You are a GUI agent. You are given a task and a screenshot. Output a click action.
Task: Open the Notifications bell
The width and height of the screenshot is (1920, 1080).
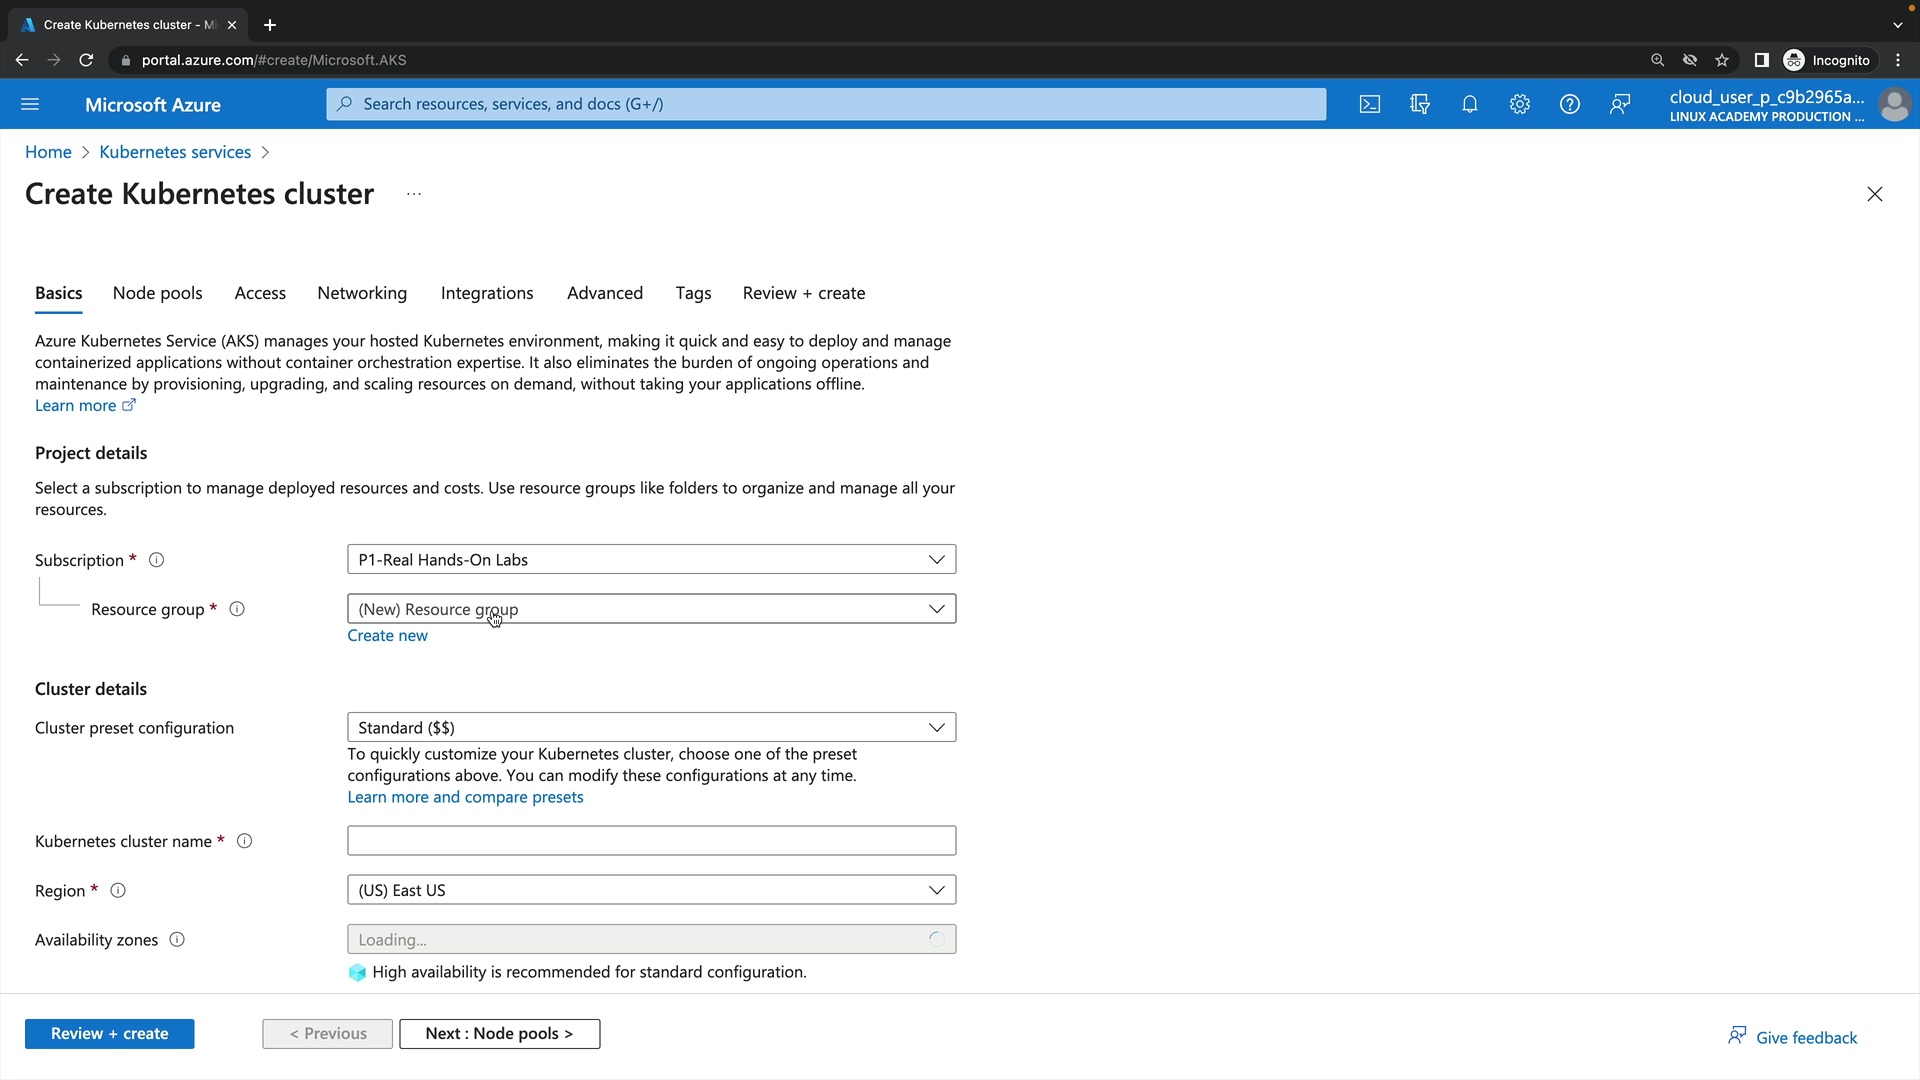click(1470, 104)
